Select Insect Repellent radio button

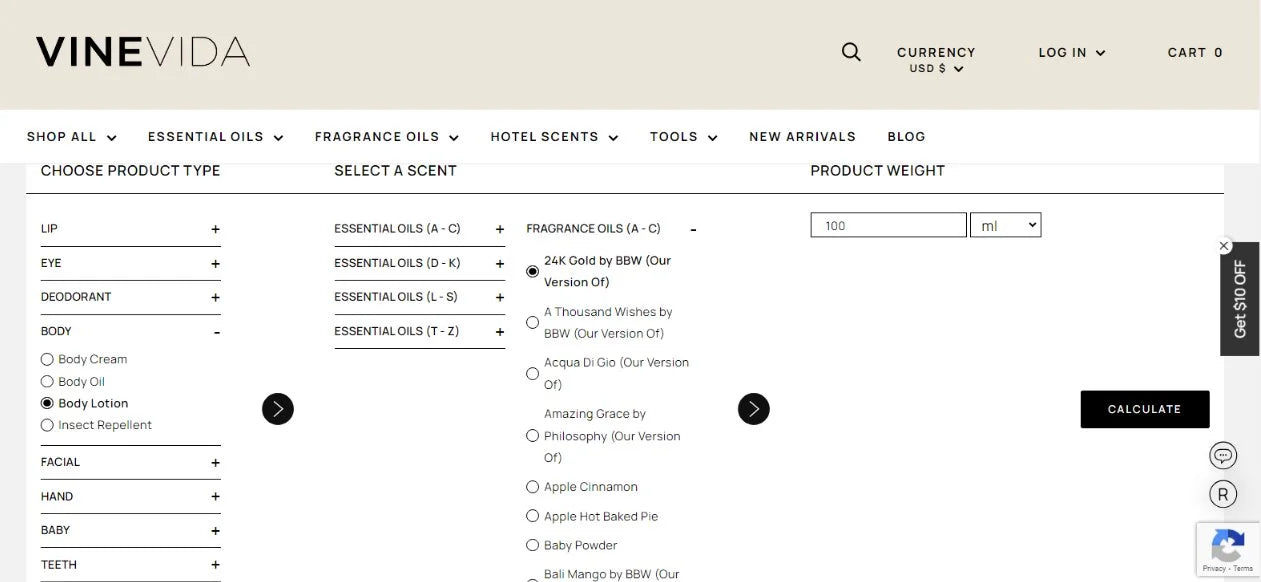[47, 425]
